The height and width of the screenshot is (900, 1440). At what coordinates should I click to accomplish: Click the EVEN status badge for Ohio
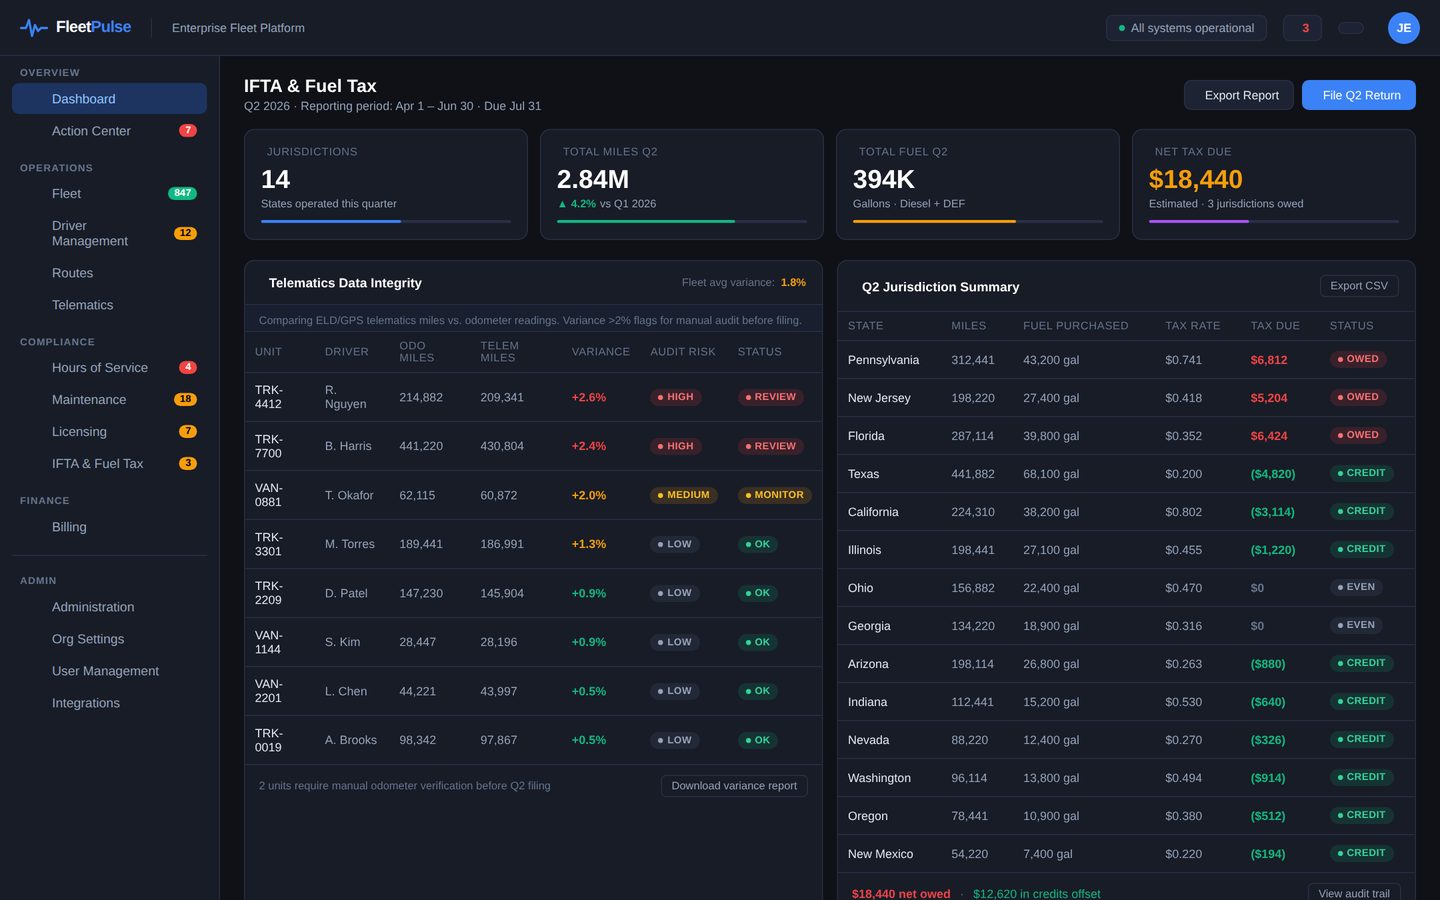(x=1357, y=587)
